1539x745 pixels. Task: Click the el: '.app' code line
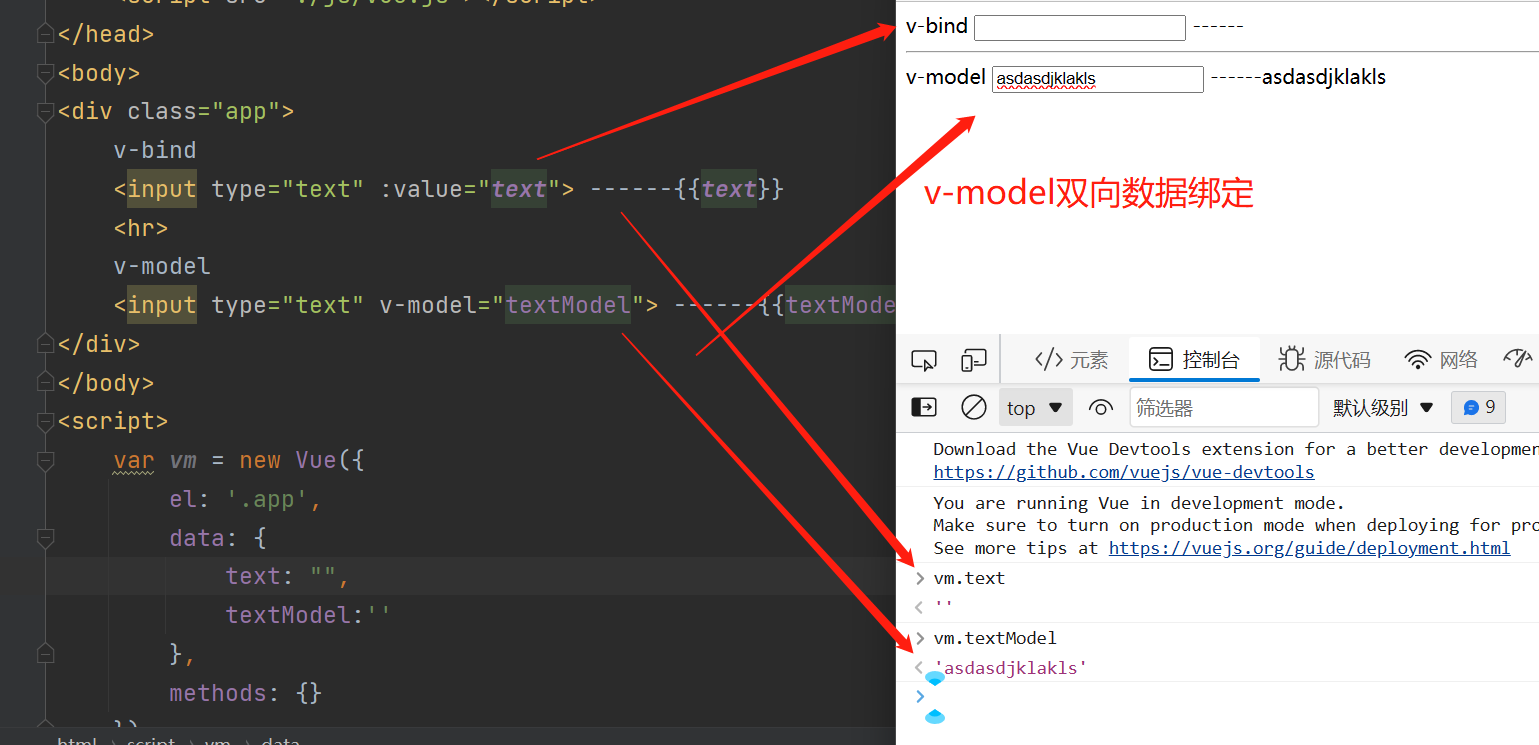[x=245, y=499]
